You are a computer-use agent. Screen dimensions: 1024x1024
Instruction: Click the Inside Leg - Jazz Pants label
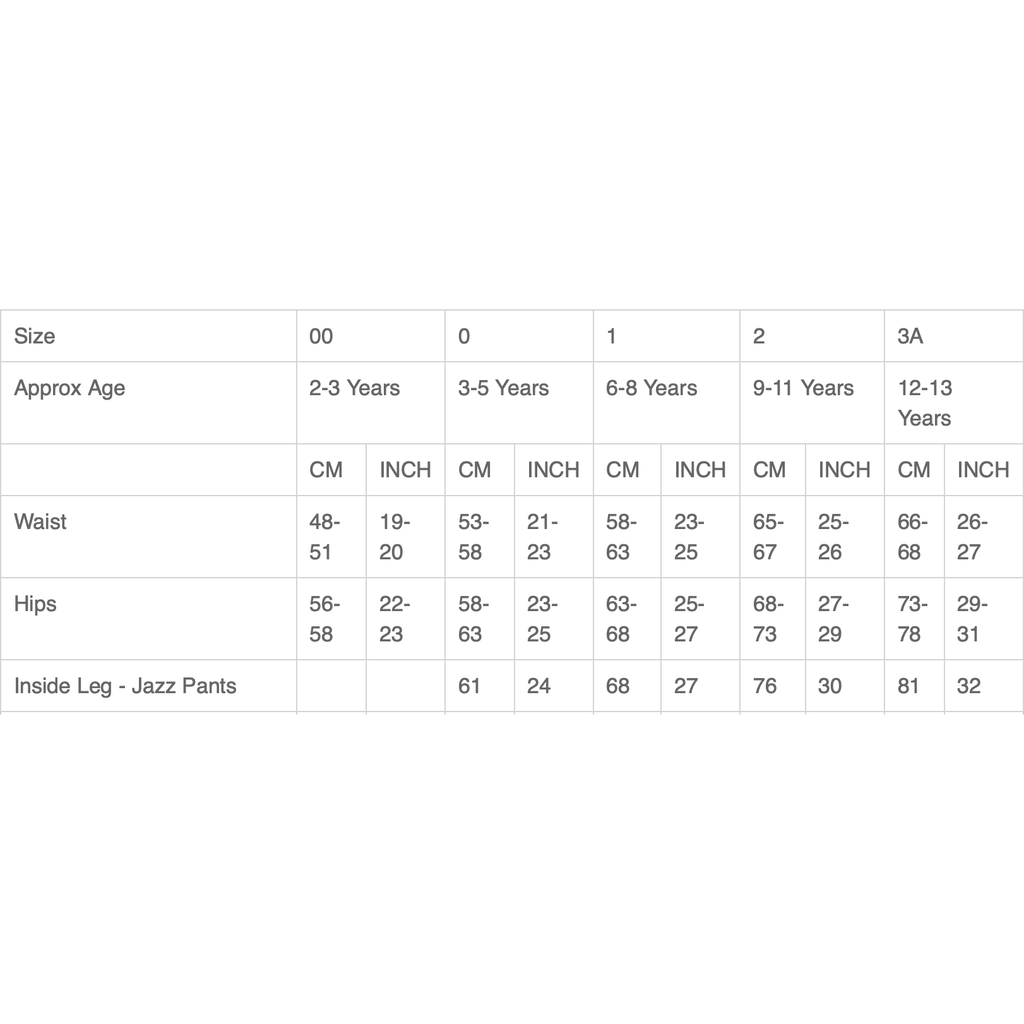pyautogui.click(x=125, y=686)
